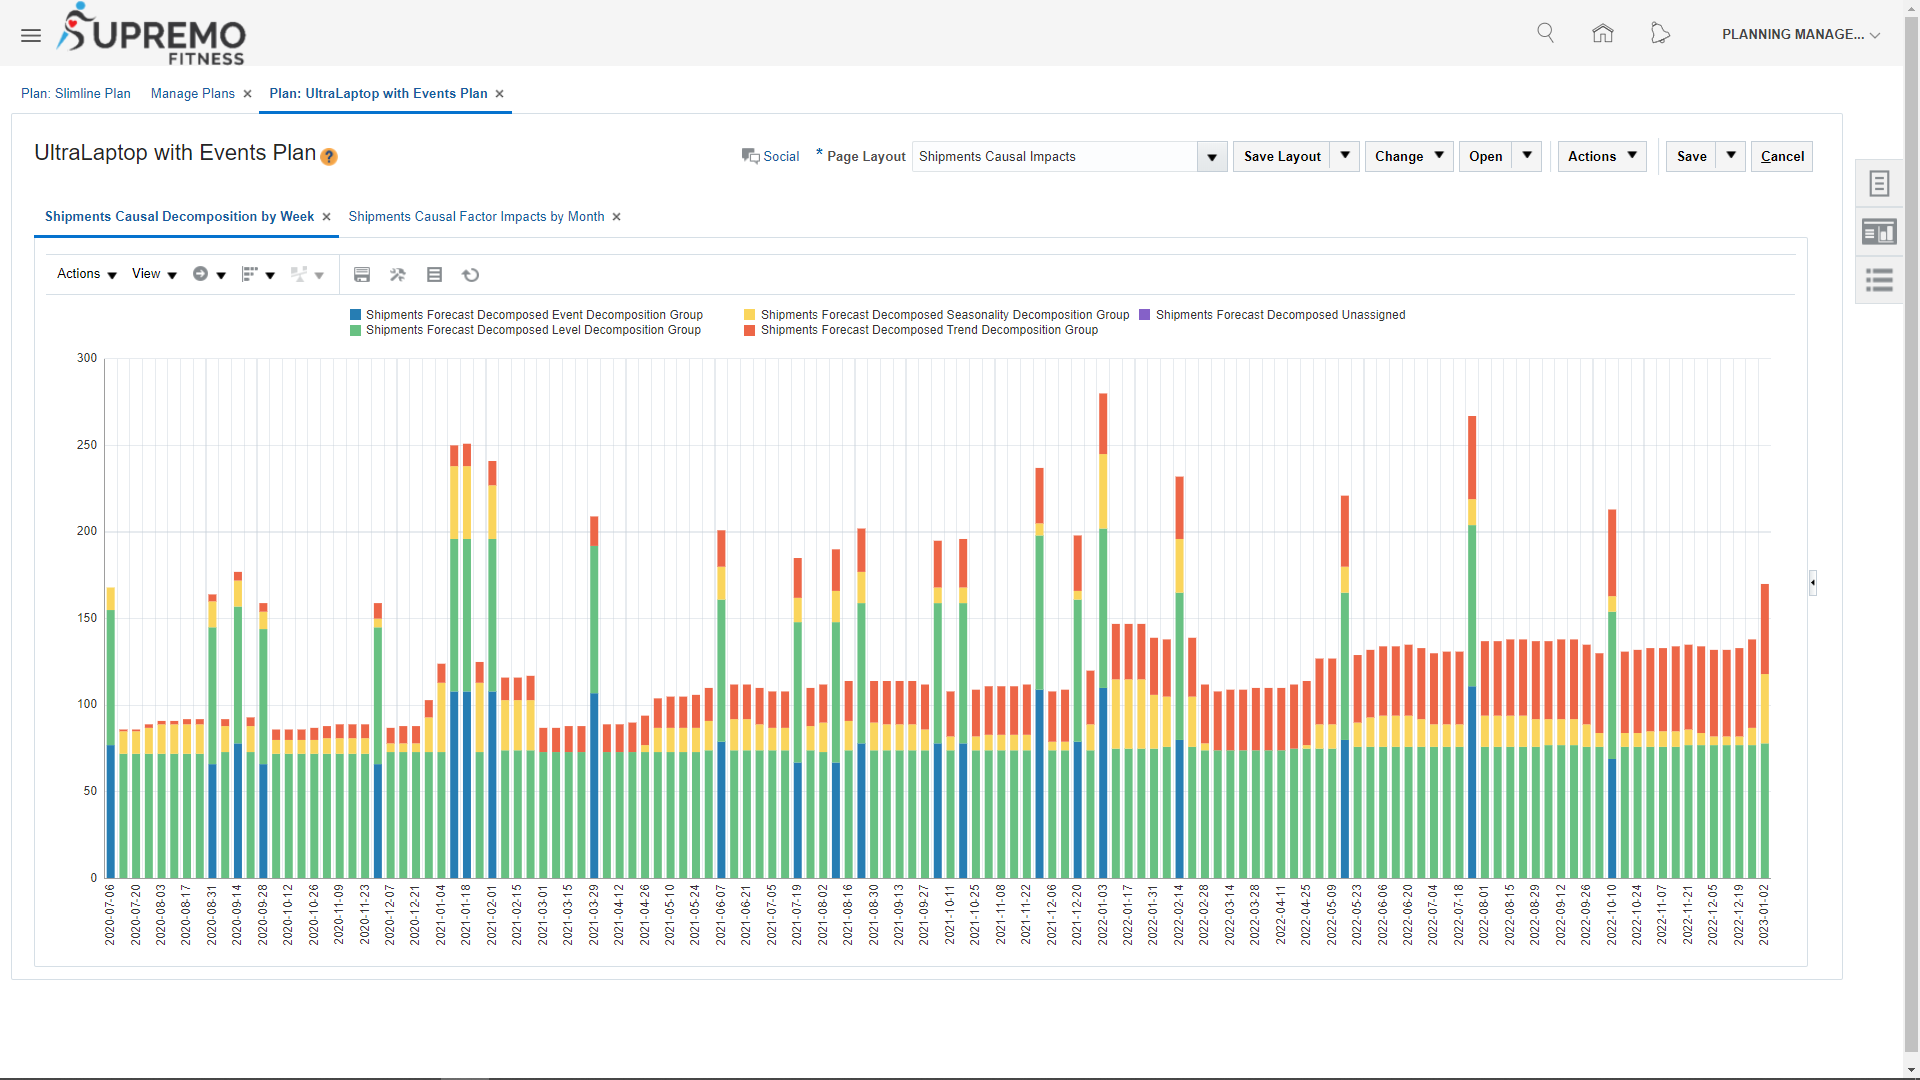
Task: Switch to Shipments Causal Factor Impacts tab
Action: click(x=476, y=217)
